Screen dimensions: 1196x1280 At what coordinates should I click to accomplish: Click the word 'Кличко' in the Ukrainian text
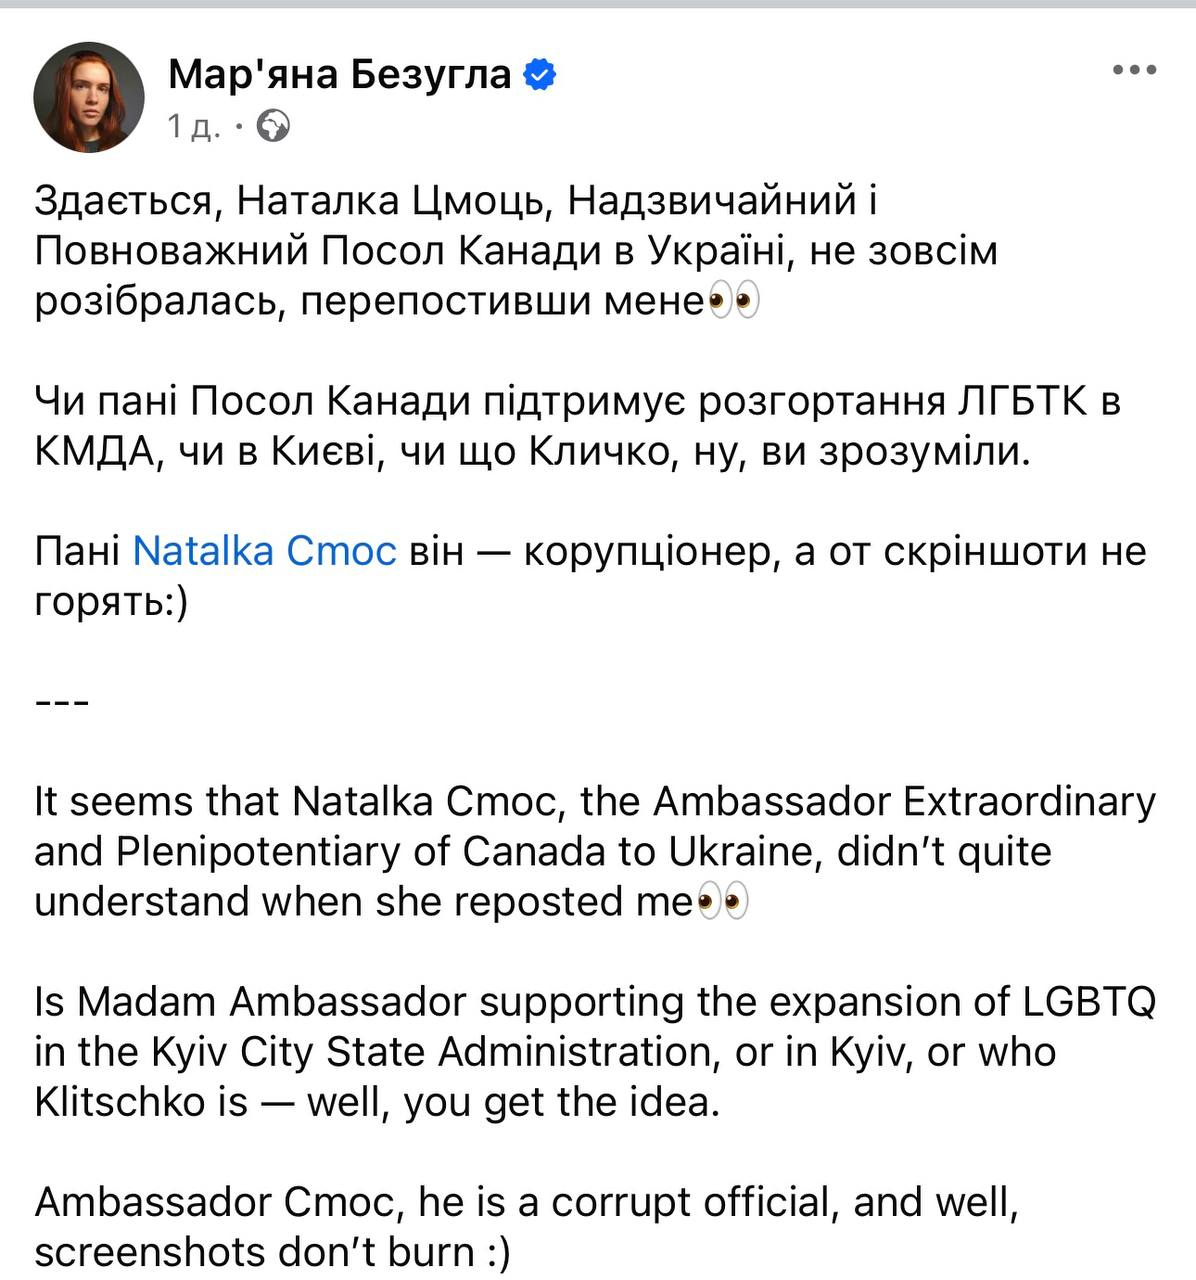(593, 453)
